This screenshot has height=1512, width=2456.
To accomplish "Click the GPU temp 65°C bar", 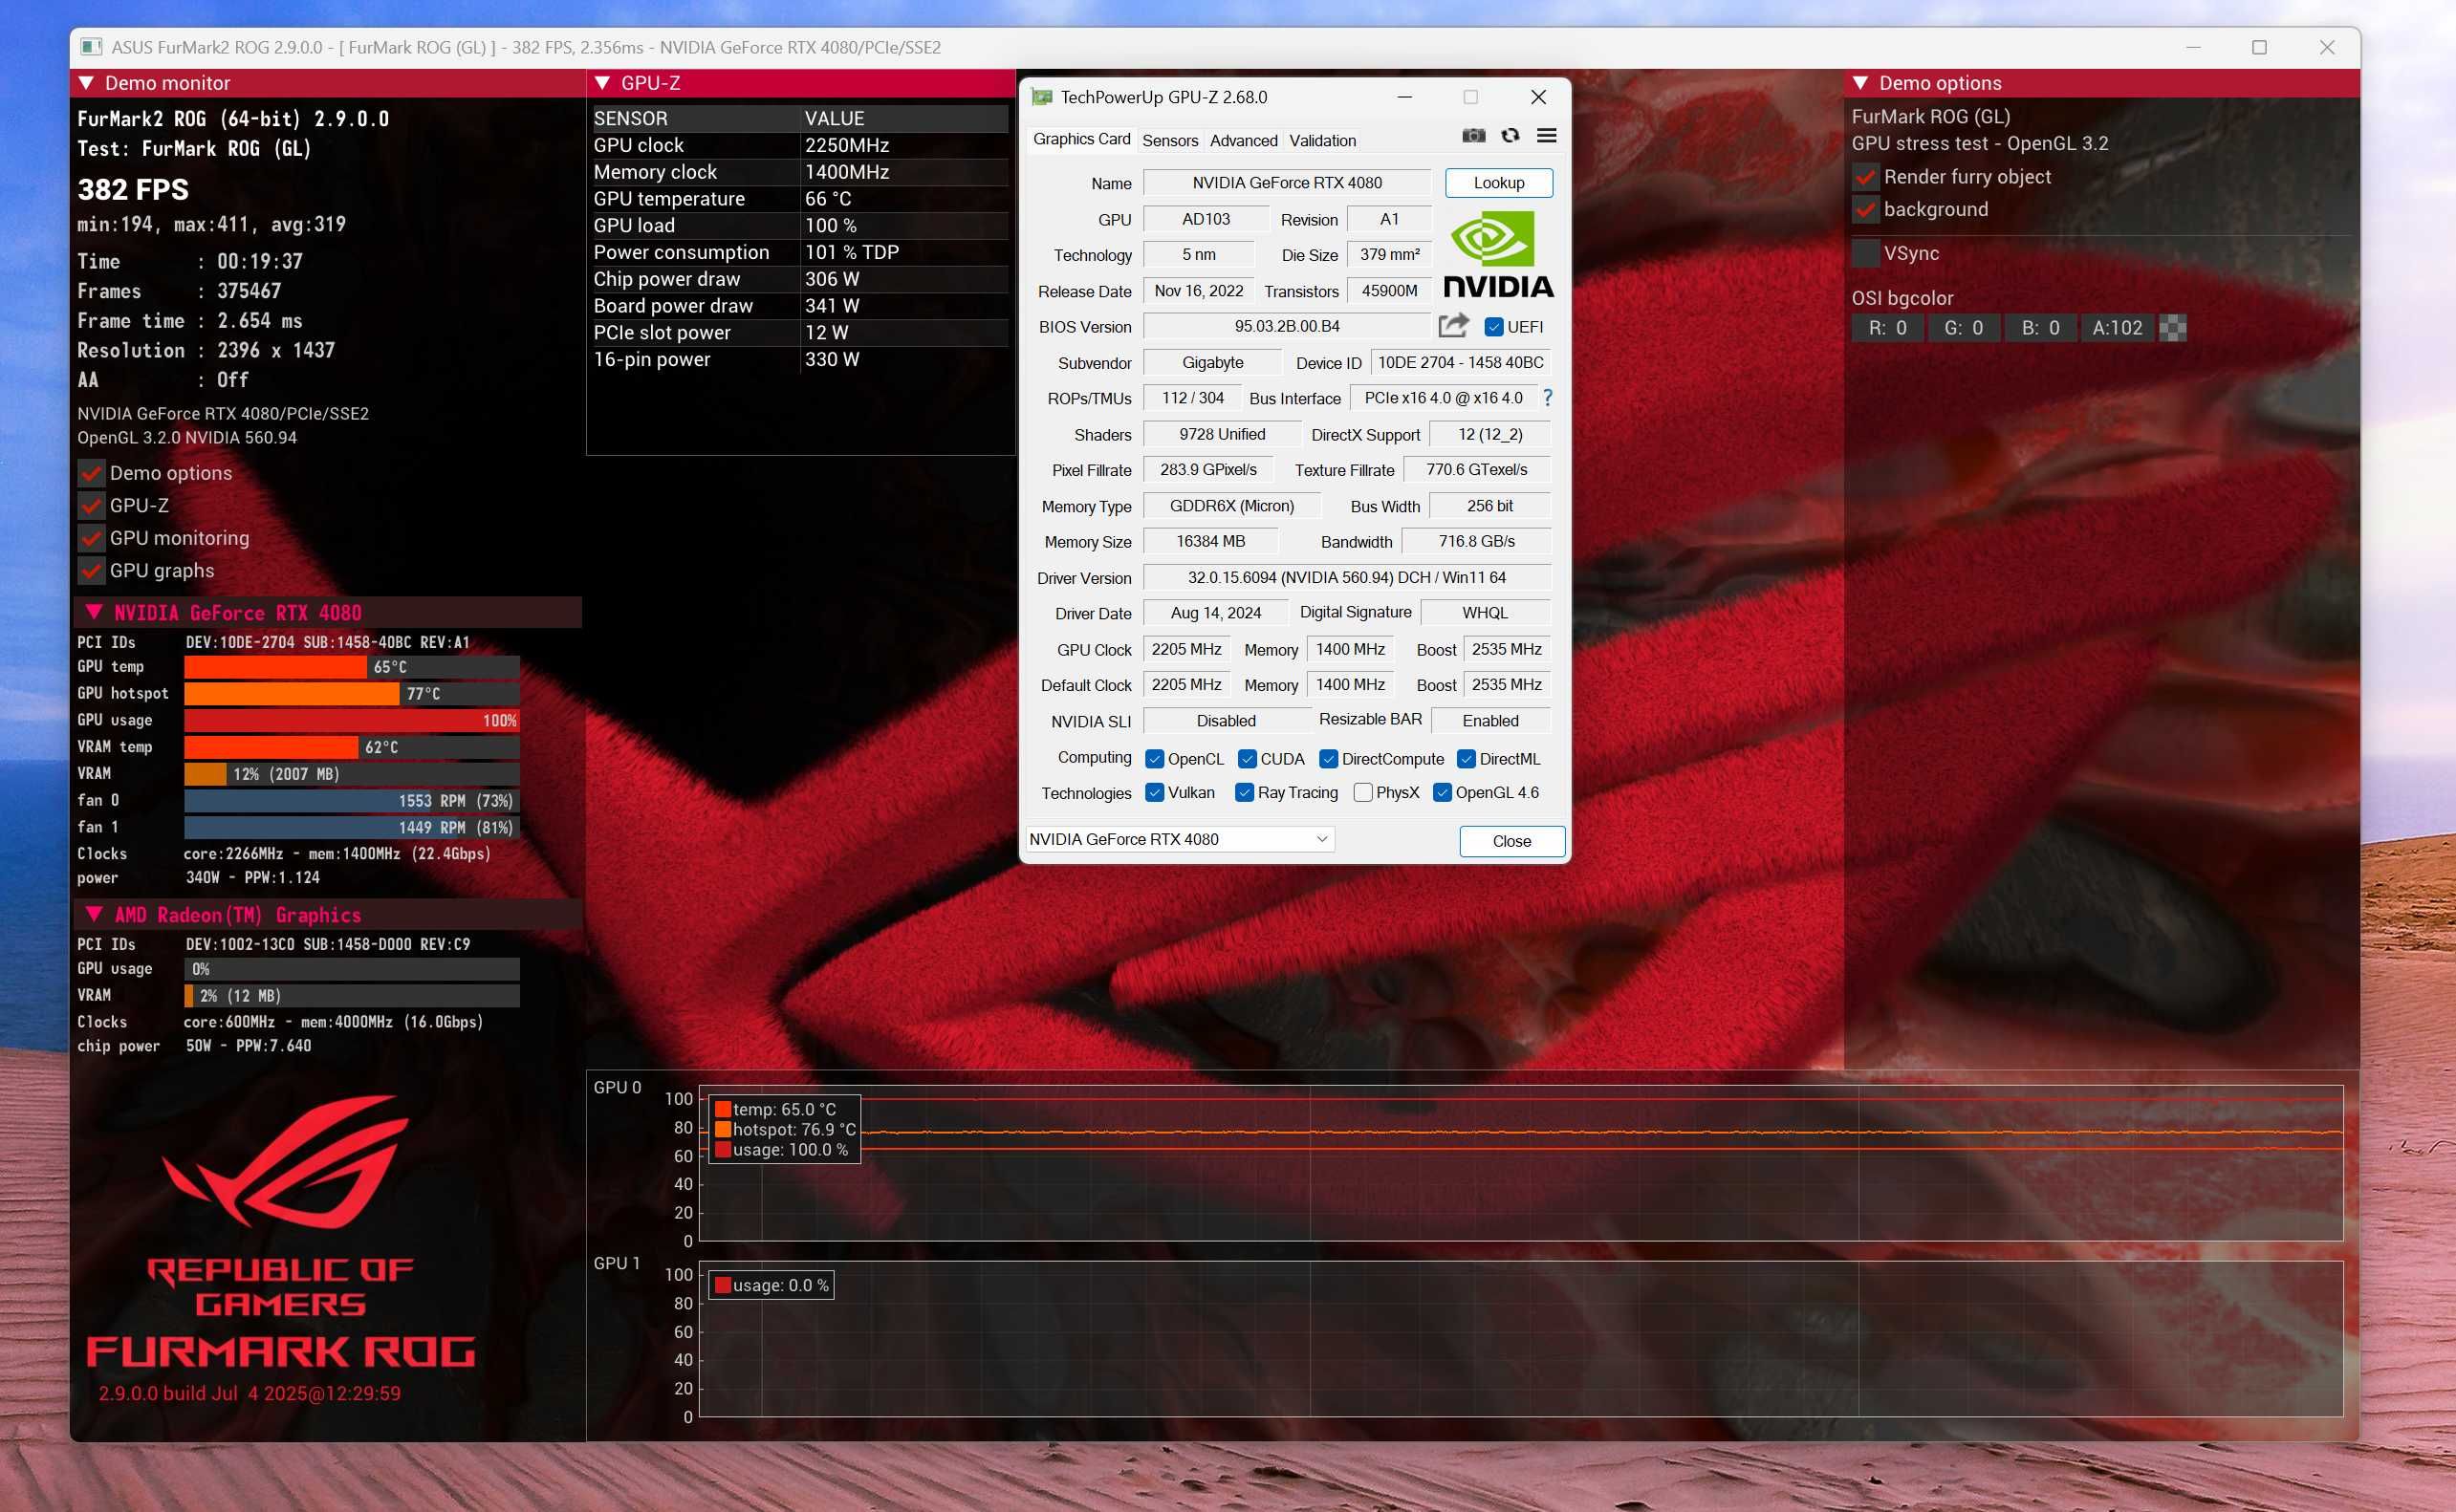I will tap(352, 667).
